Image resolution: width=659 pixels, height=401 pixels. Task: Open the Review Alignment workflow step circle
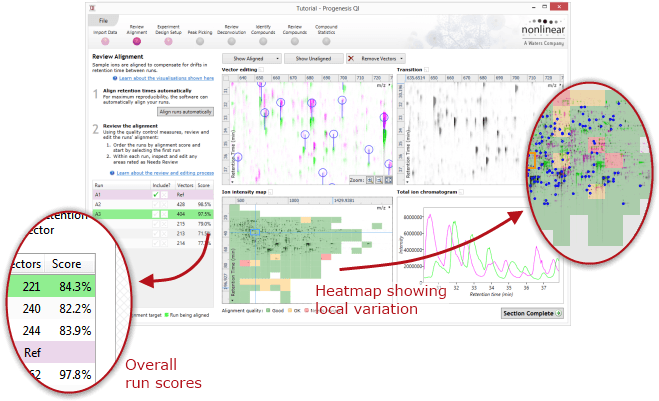pos(137,41)
